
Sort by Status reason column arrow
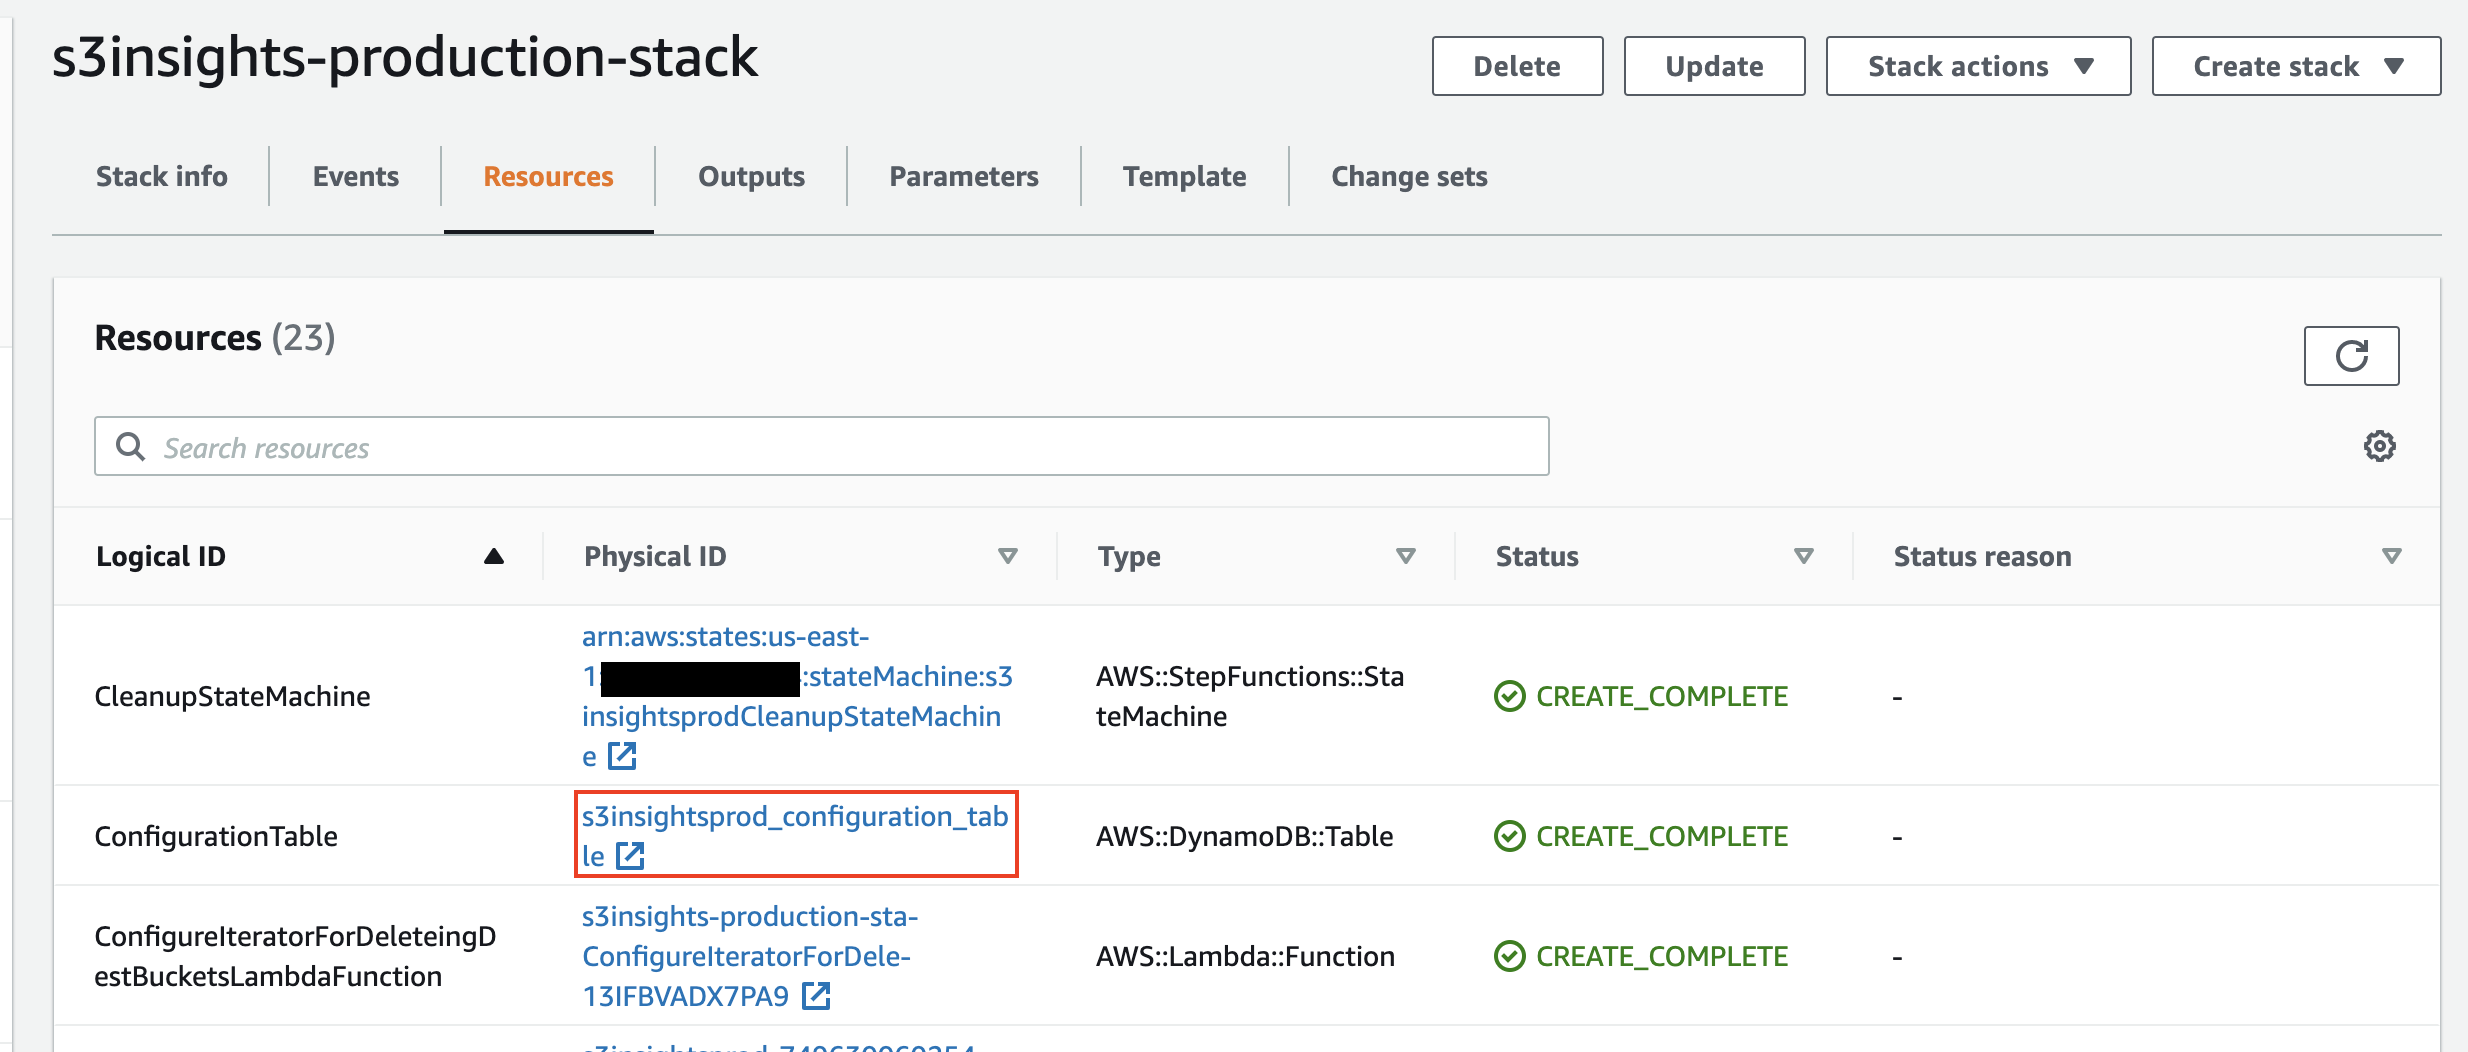pos(2392,556)
